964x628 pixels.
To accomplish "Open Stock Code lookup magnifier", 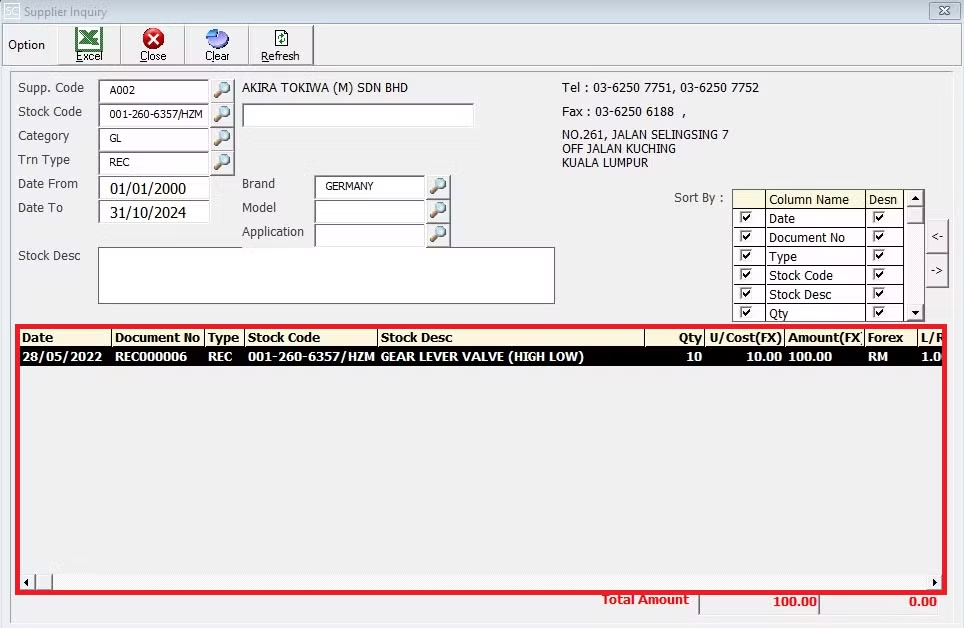I will [x=222, y=114].
